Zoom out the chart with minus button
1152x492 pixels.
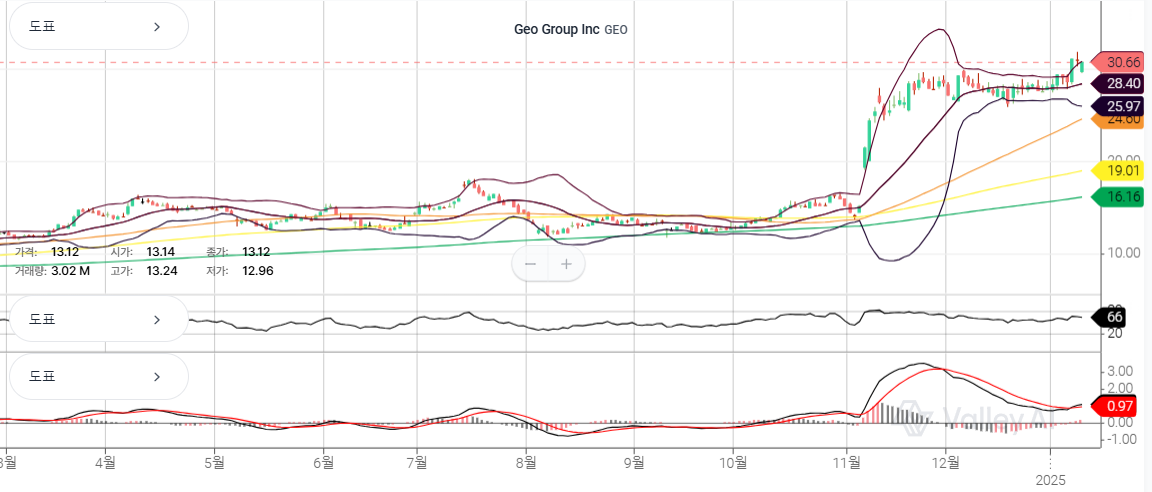pyautogui.click(x=531, y=264)
